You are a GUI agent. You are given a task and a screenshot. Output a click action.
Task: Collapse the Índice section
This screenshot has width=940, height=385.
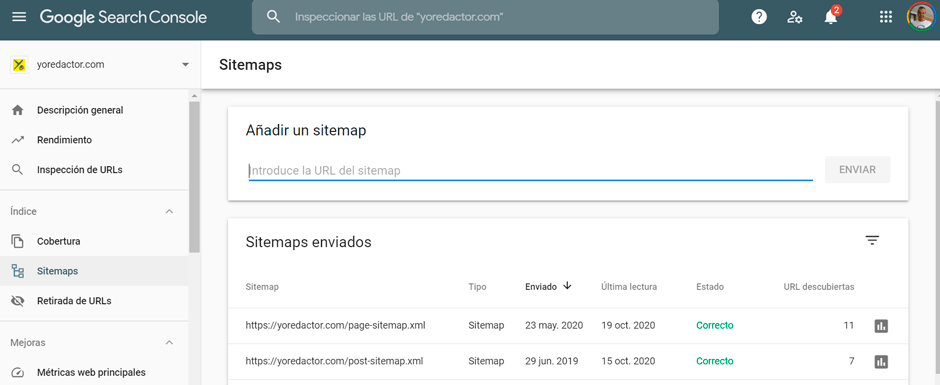[x=170, y=212]
